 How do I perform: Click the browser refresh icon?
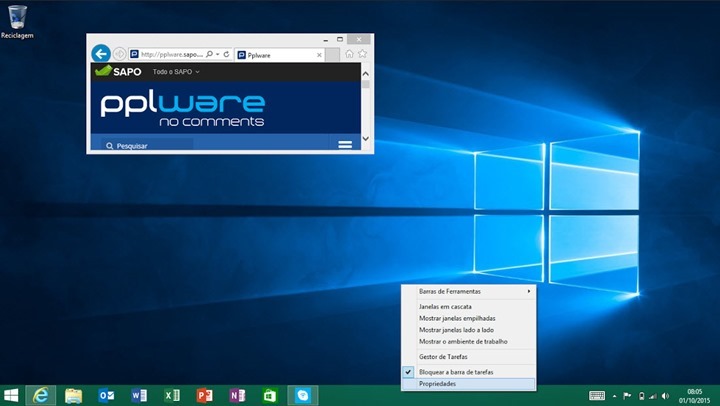[227, 54]
